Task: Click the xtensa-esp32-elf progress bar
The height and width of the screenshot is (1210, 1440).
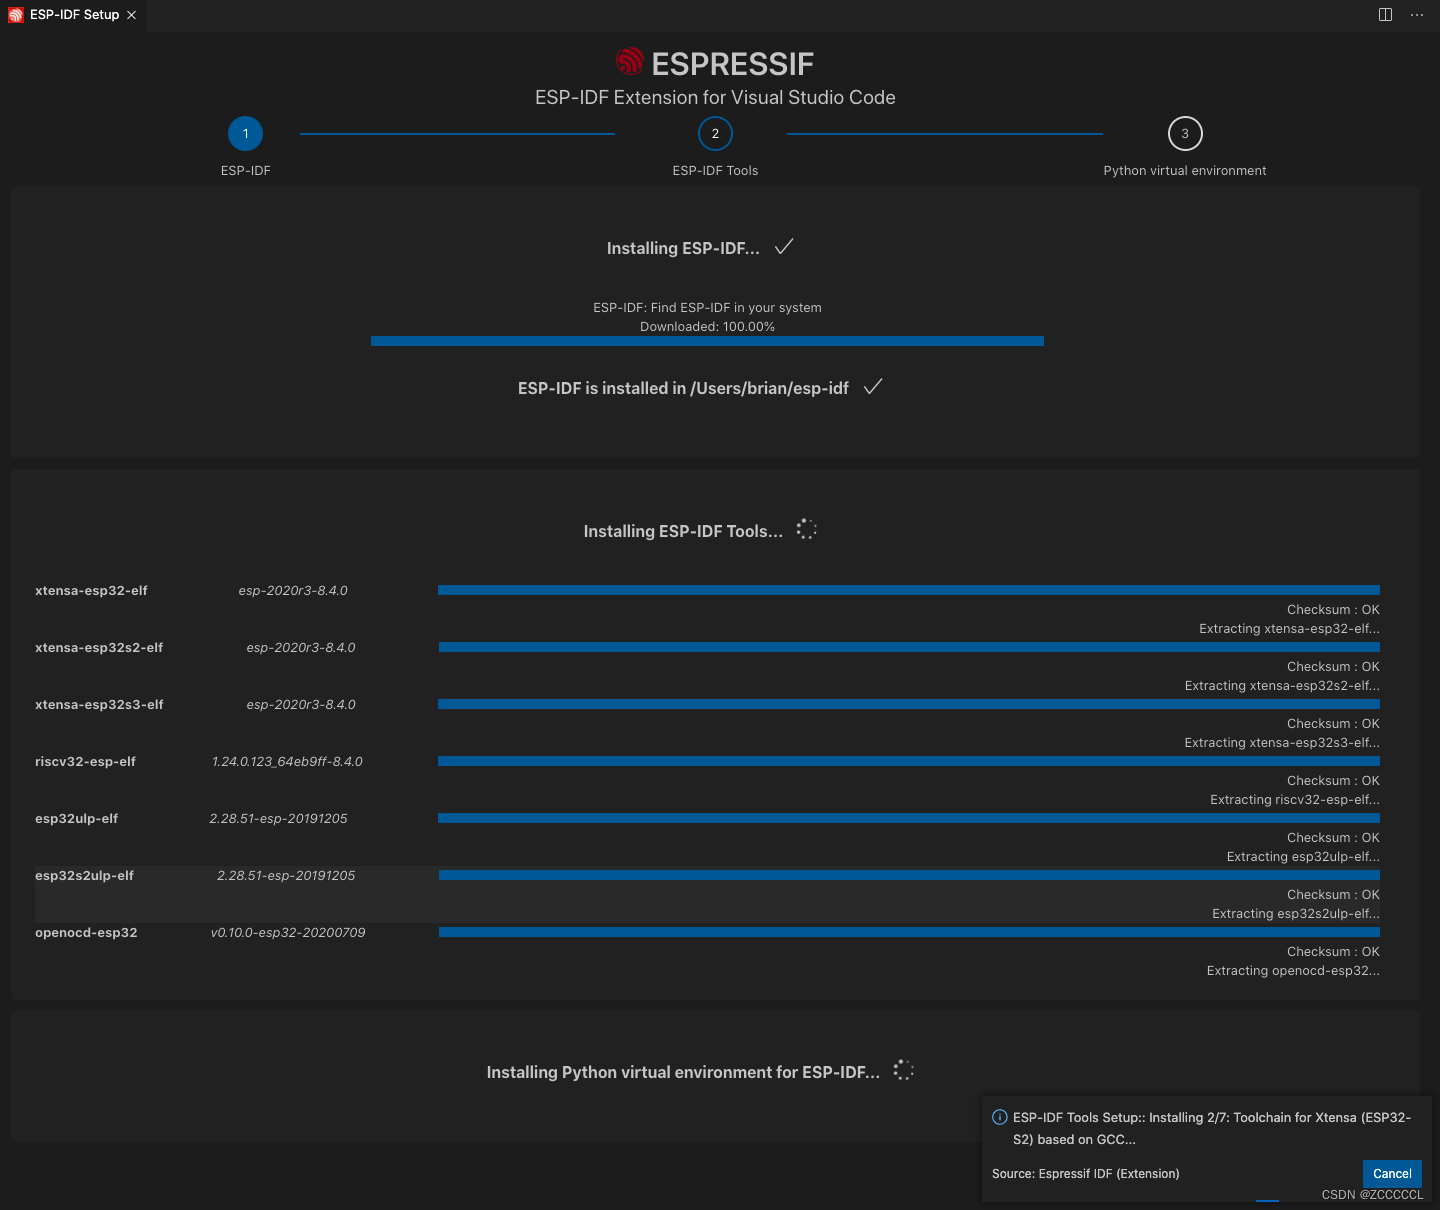Action: pos(909,590)
